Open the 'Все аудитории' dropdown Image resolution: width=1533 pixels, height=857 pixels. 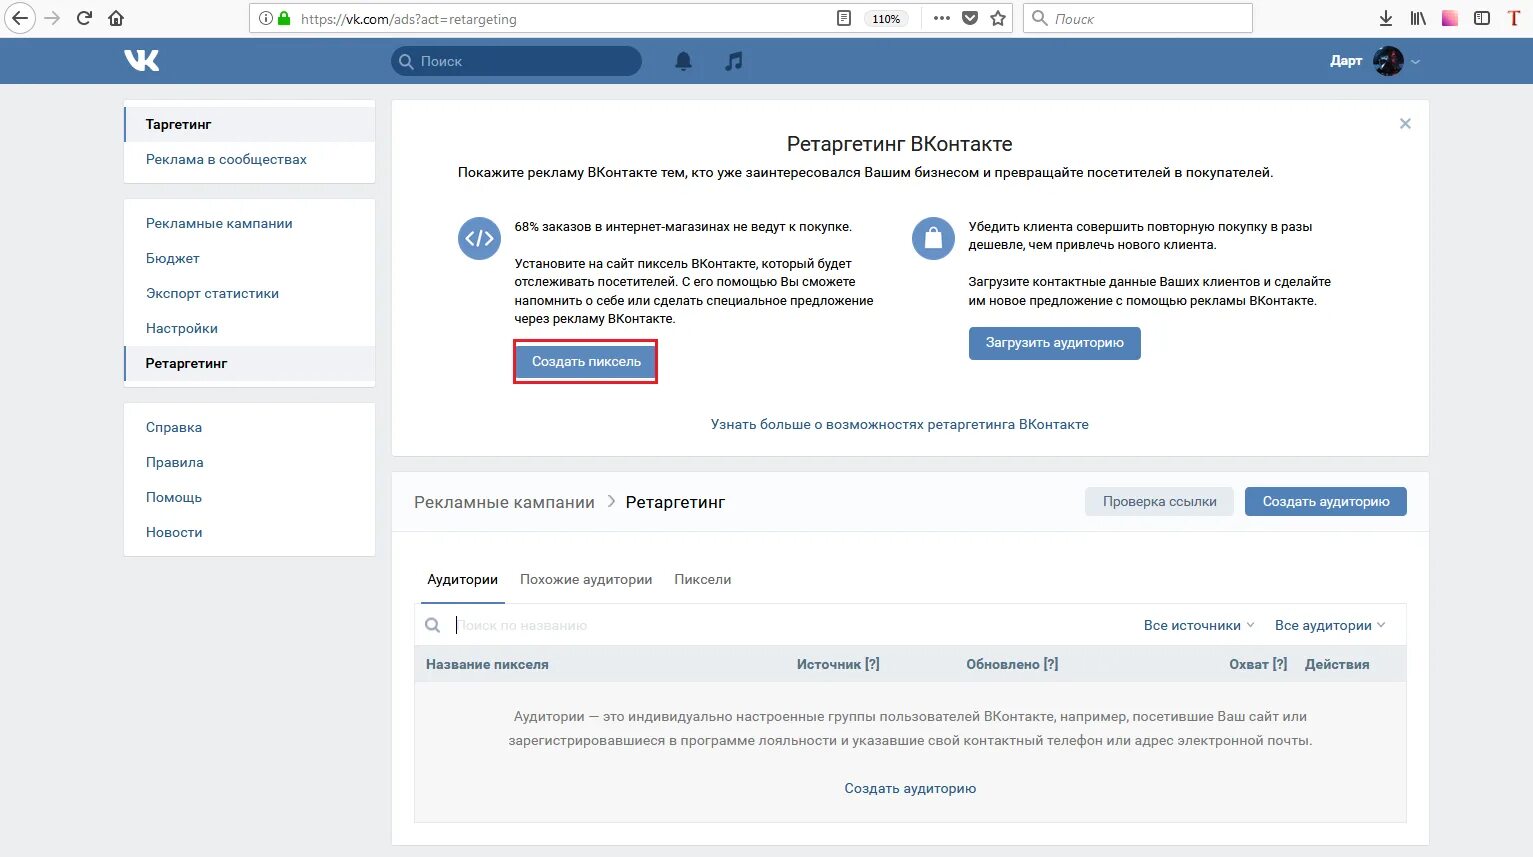(1330, 625)
